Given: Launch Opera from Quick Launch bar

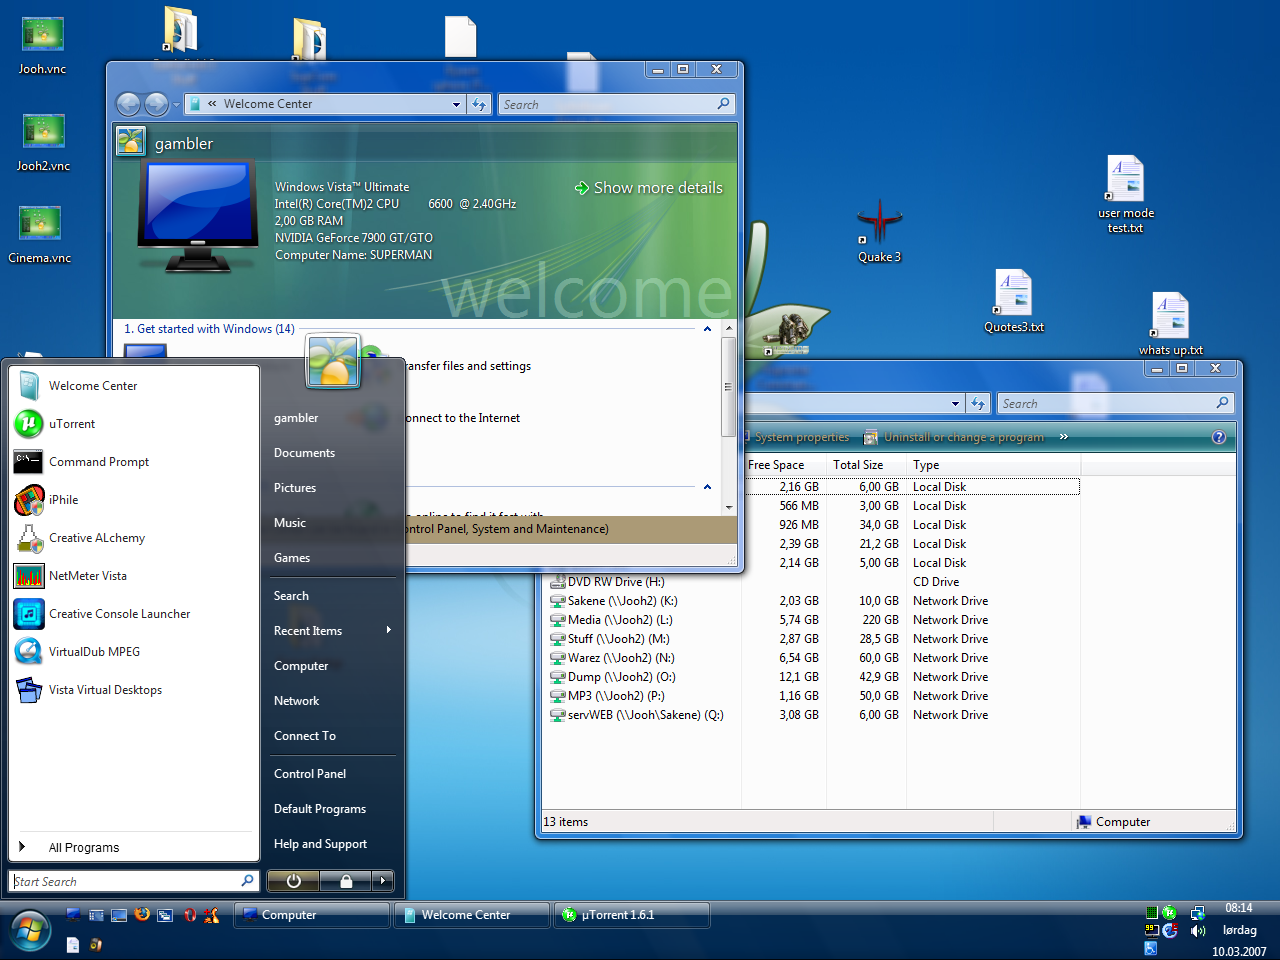Looking at the screenshot, I should pyautogui.click(x=189, y=914).
